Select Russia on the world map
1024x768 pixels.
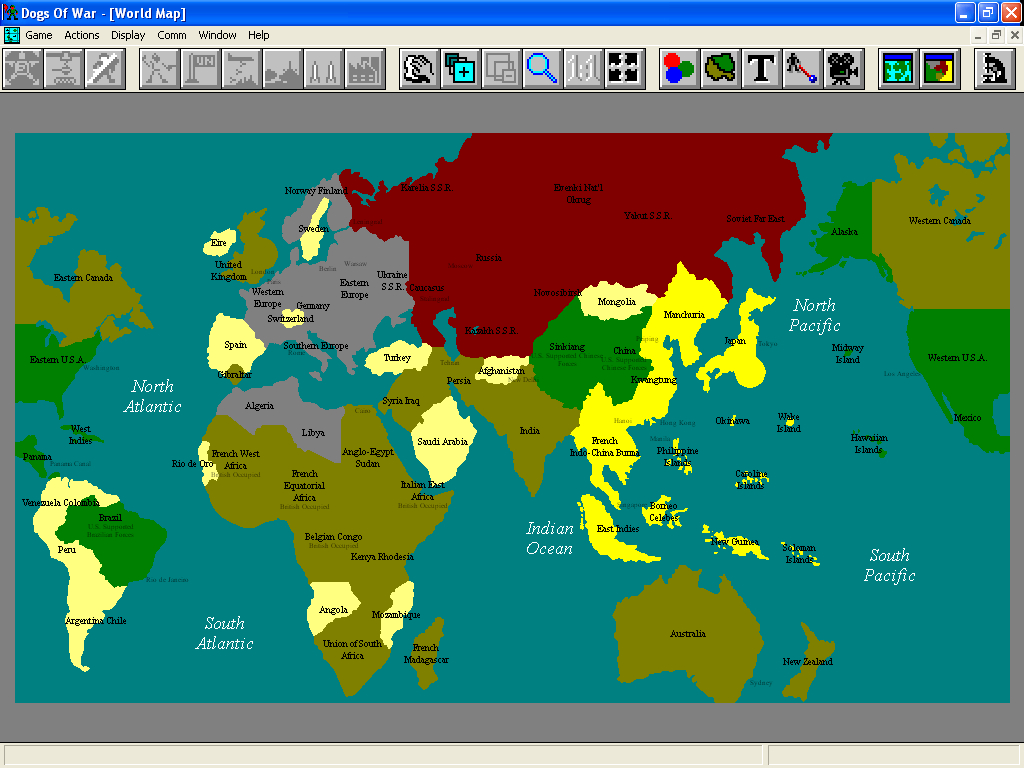coord(488,258)
